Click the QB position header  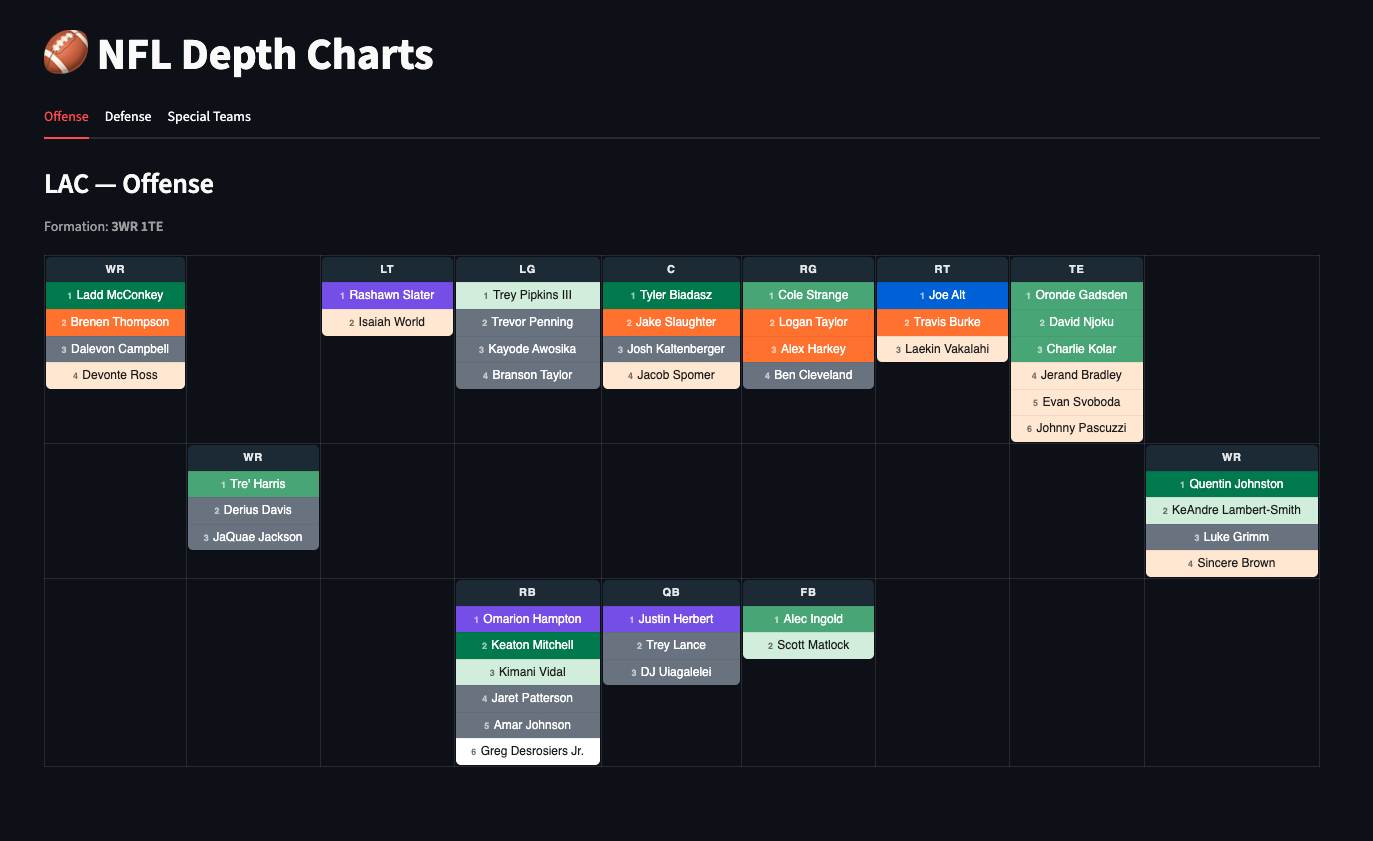coord(671,593)
